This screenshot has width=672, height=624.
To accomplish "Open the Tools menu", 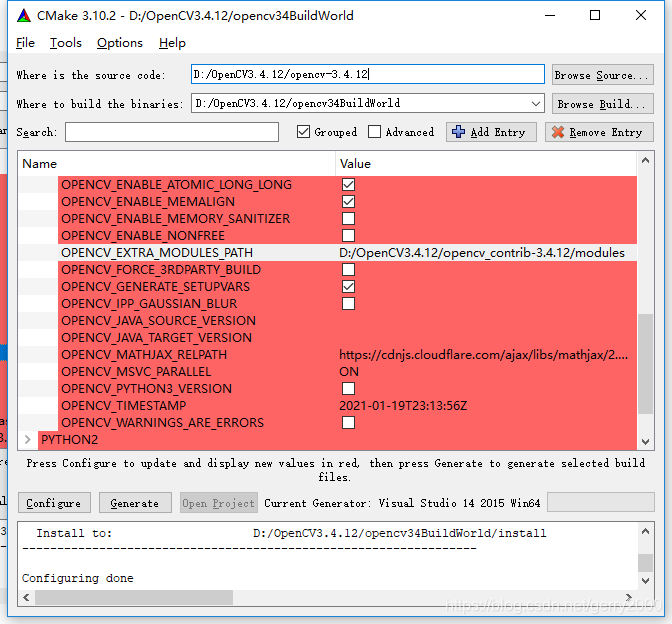I will click(x=66, y=43).
